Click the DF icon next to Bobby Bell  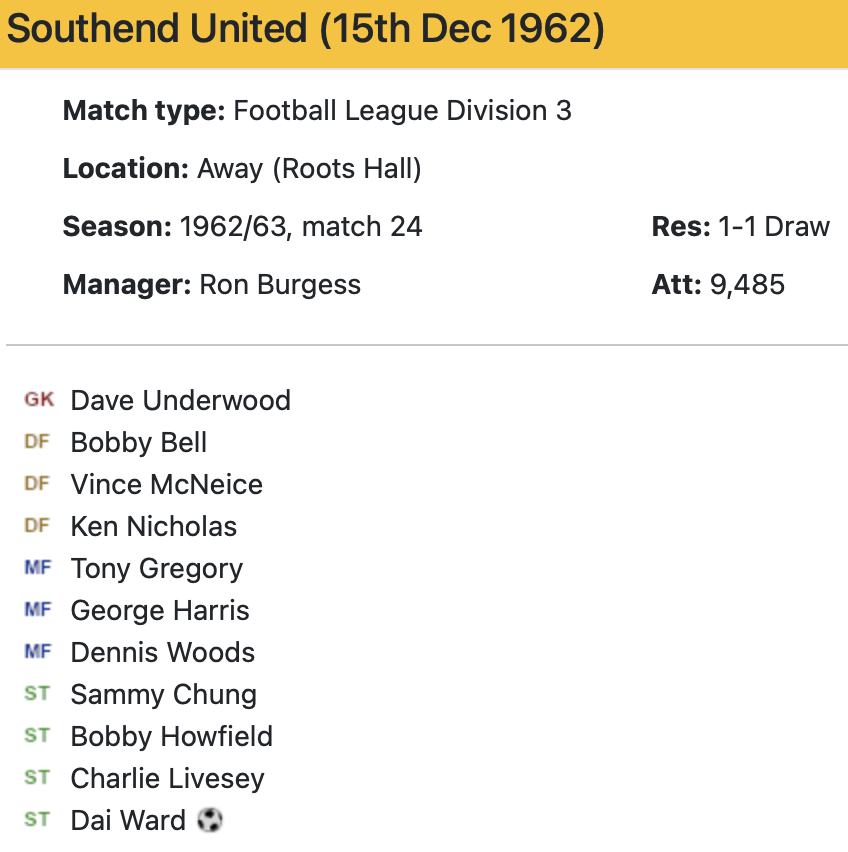click(x=37, y=442)
